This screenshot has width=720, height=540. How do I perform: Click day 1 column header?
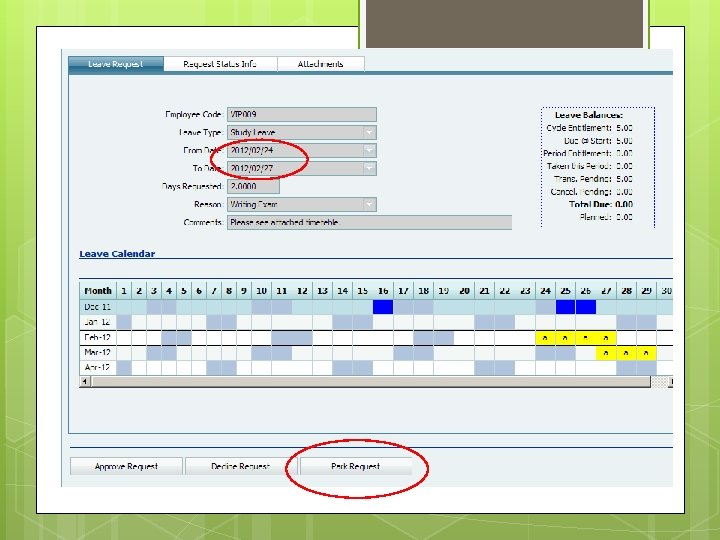coord(124,291)
